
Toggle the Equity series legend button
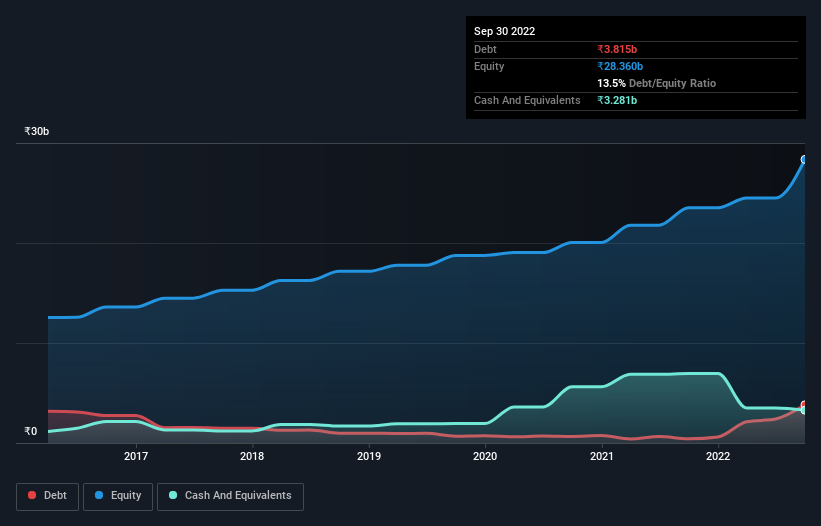[x=118, y=496]
